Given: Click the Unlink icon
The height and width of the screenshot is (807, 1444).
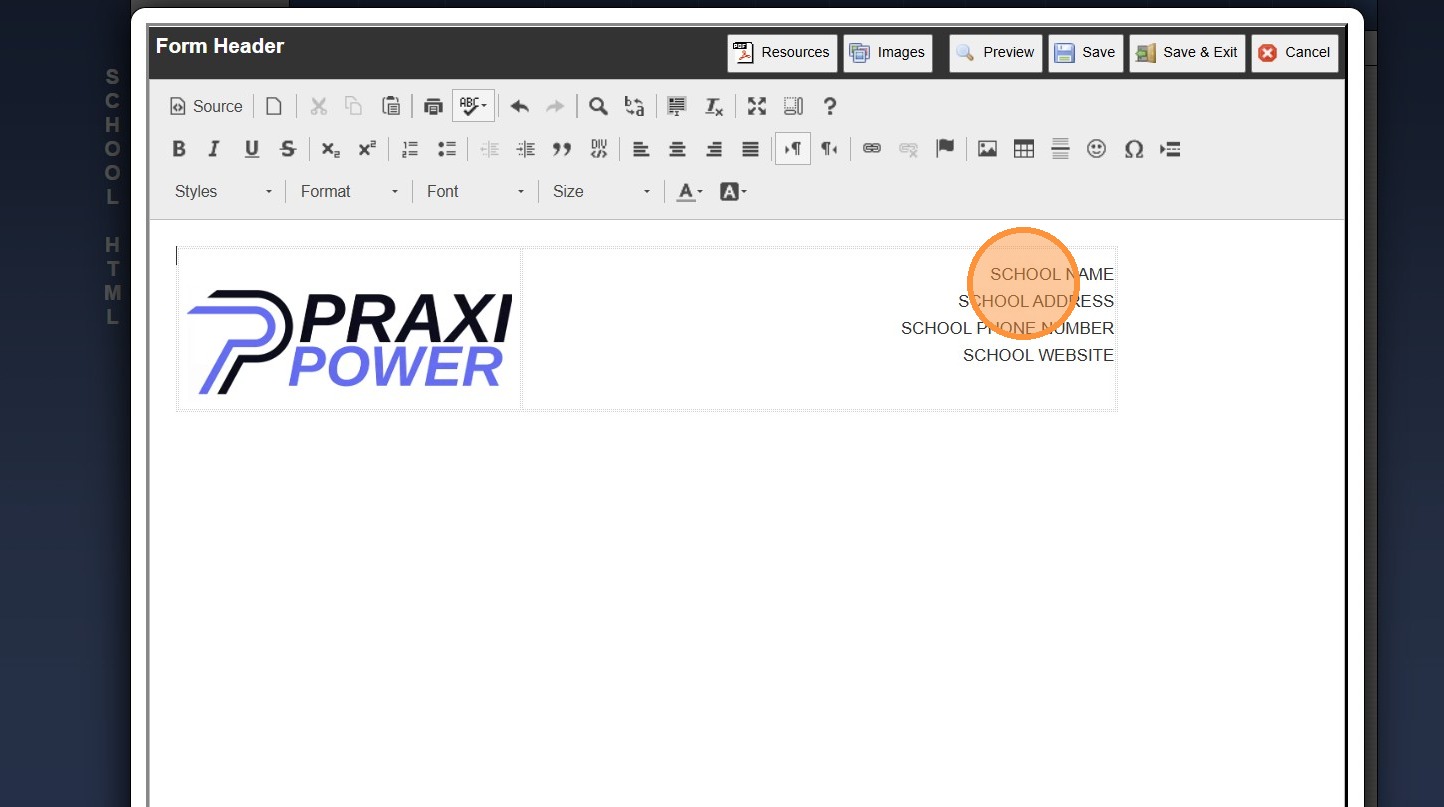Looking at the screenshot, I should [908, 149].
